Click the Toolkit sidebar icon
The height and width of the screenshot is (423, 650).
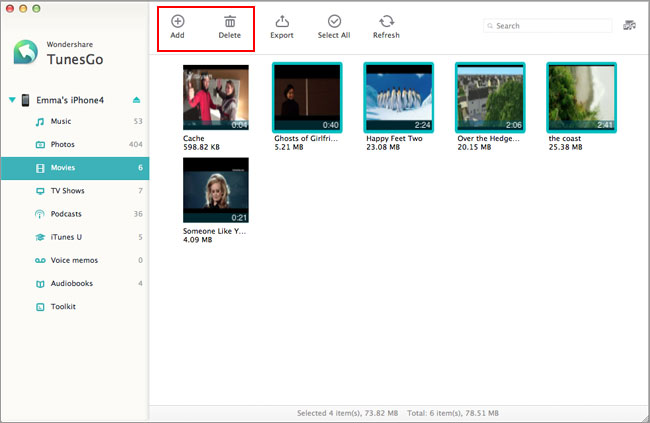[x=40, y=307]
